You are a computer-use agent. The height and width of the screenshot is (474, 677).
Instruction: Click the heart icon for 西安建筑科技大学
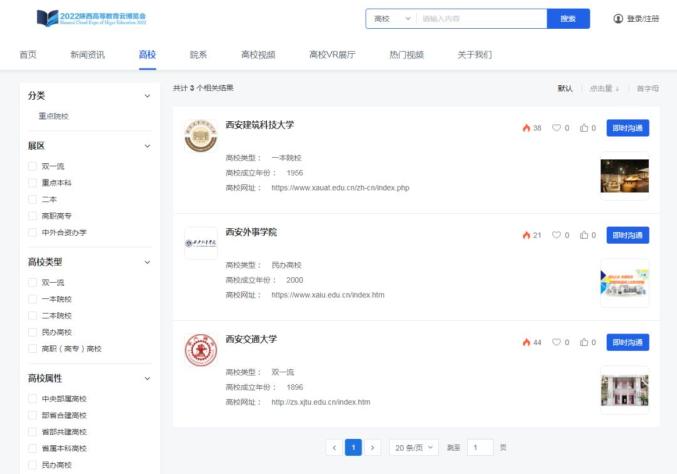tap(557, 128)
